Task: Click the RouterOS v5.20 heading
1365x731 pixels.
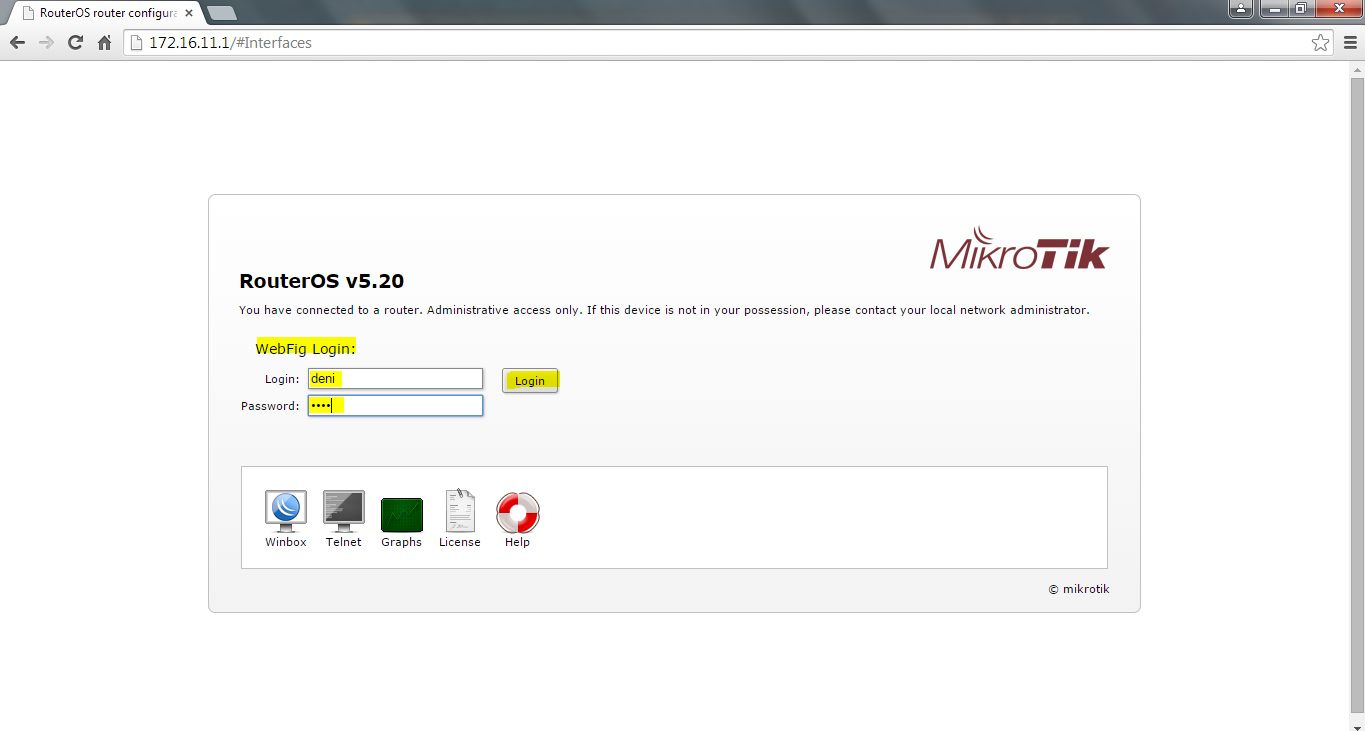Action: (x=322, y=281)
